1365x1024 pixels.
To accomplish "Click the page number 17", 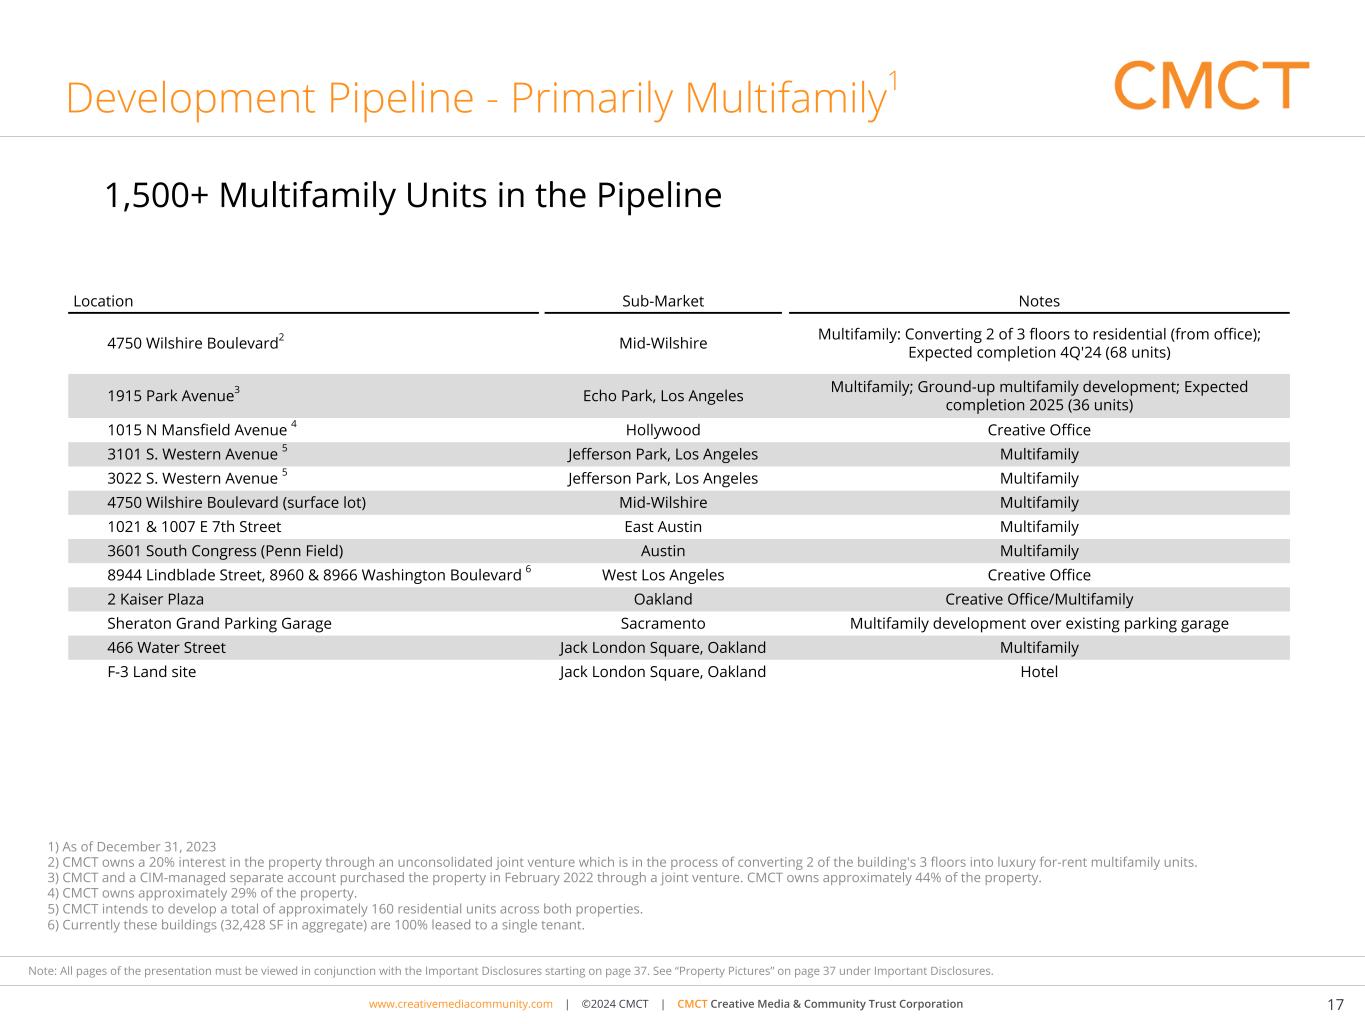I will (1336, 1005).
